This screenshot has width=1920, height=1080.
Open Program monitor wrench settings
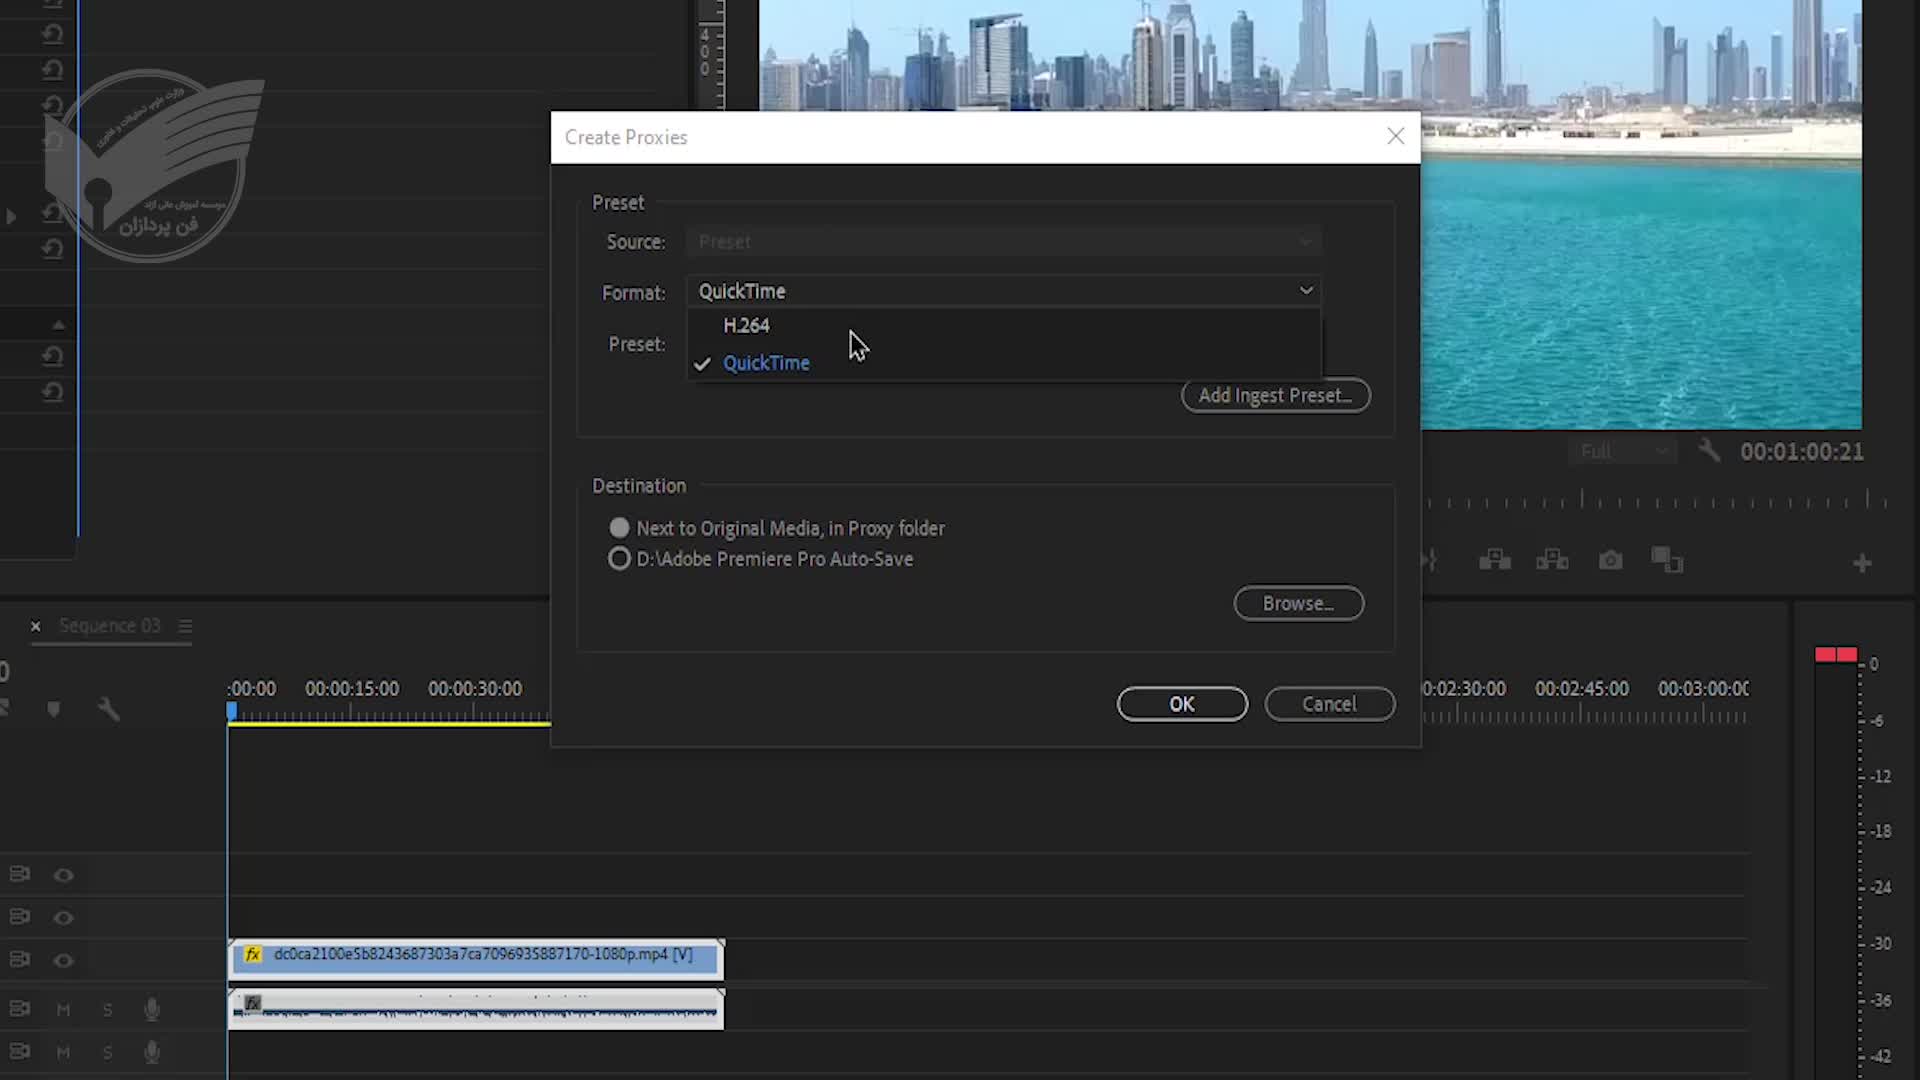point(1709,451)
